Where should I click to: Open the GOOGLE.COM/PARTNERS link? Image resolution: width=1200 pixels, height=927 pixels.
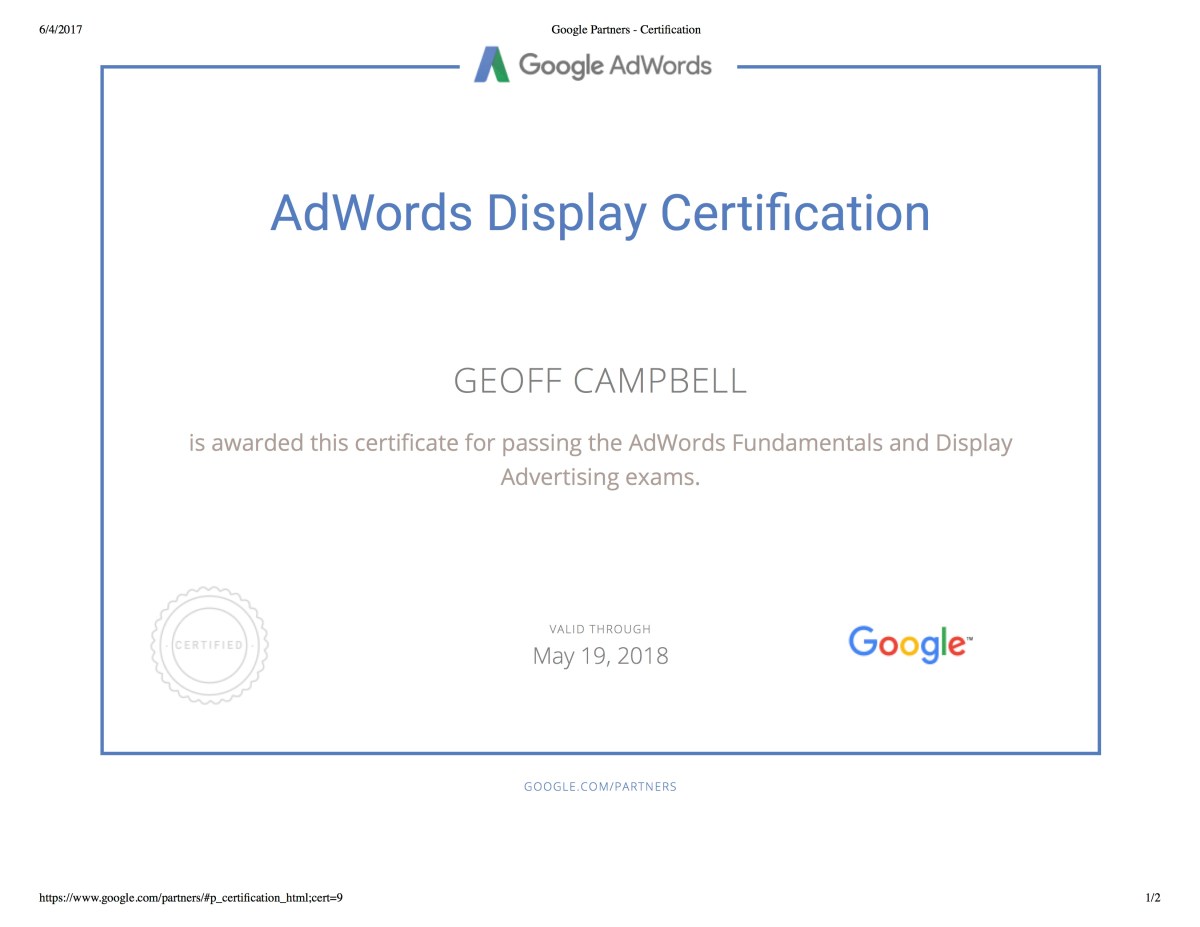point(601,786)
